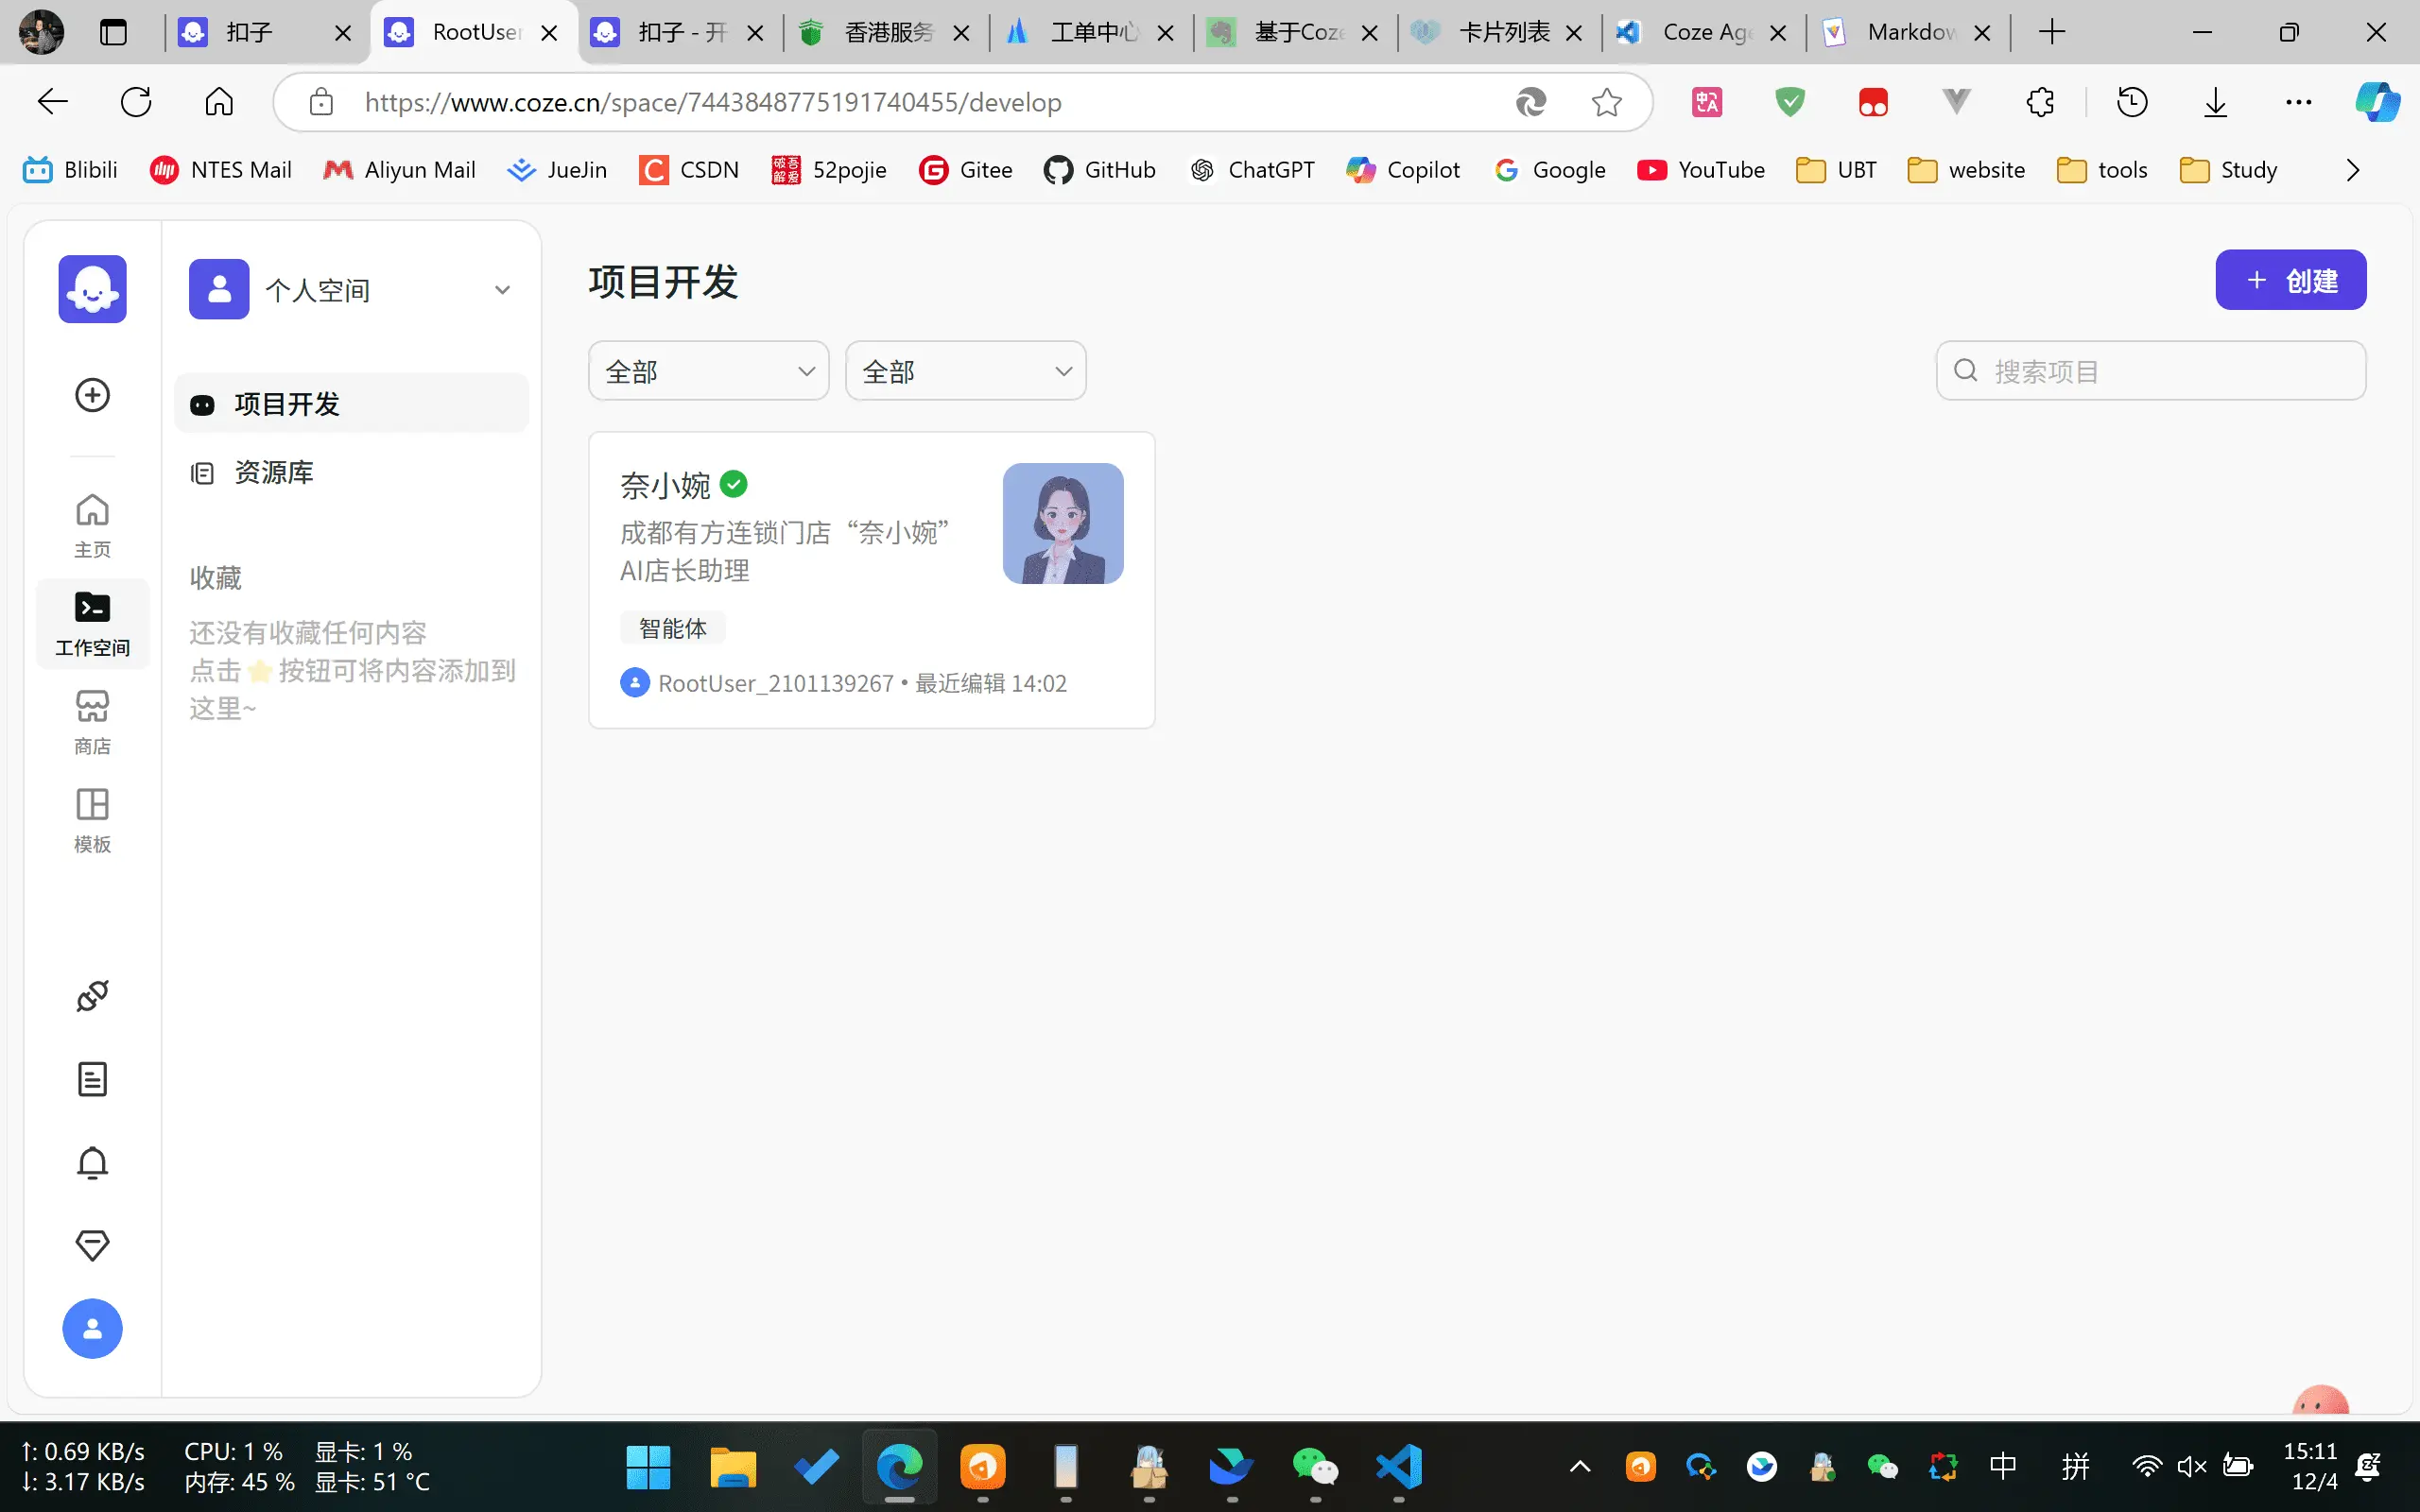2420x1512 pixels.
Task: Open the 商店 store icon
Action: (x=92, y=719)
